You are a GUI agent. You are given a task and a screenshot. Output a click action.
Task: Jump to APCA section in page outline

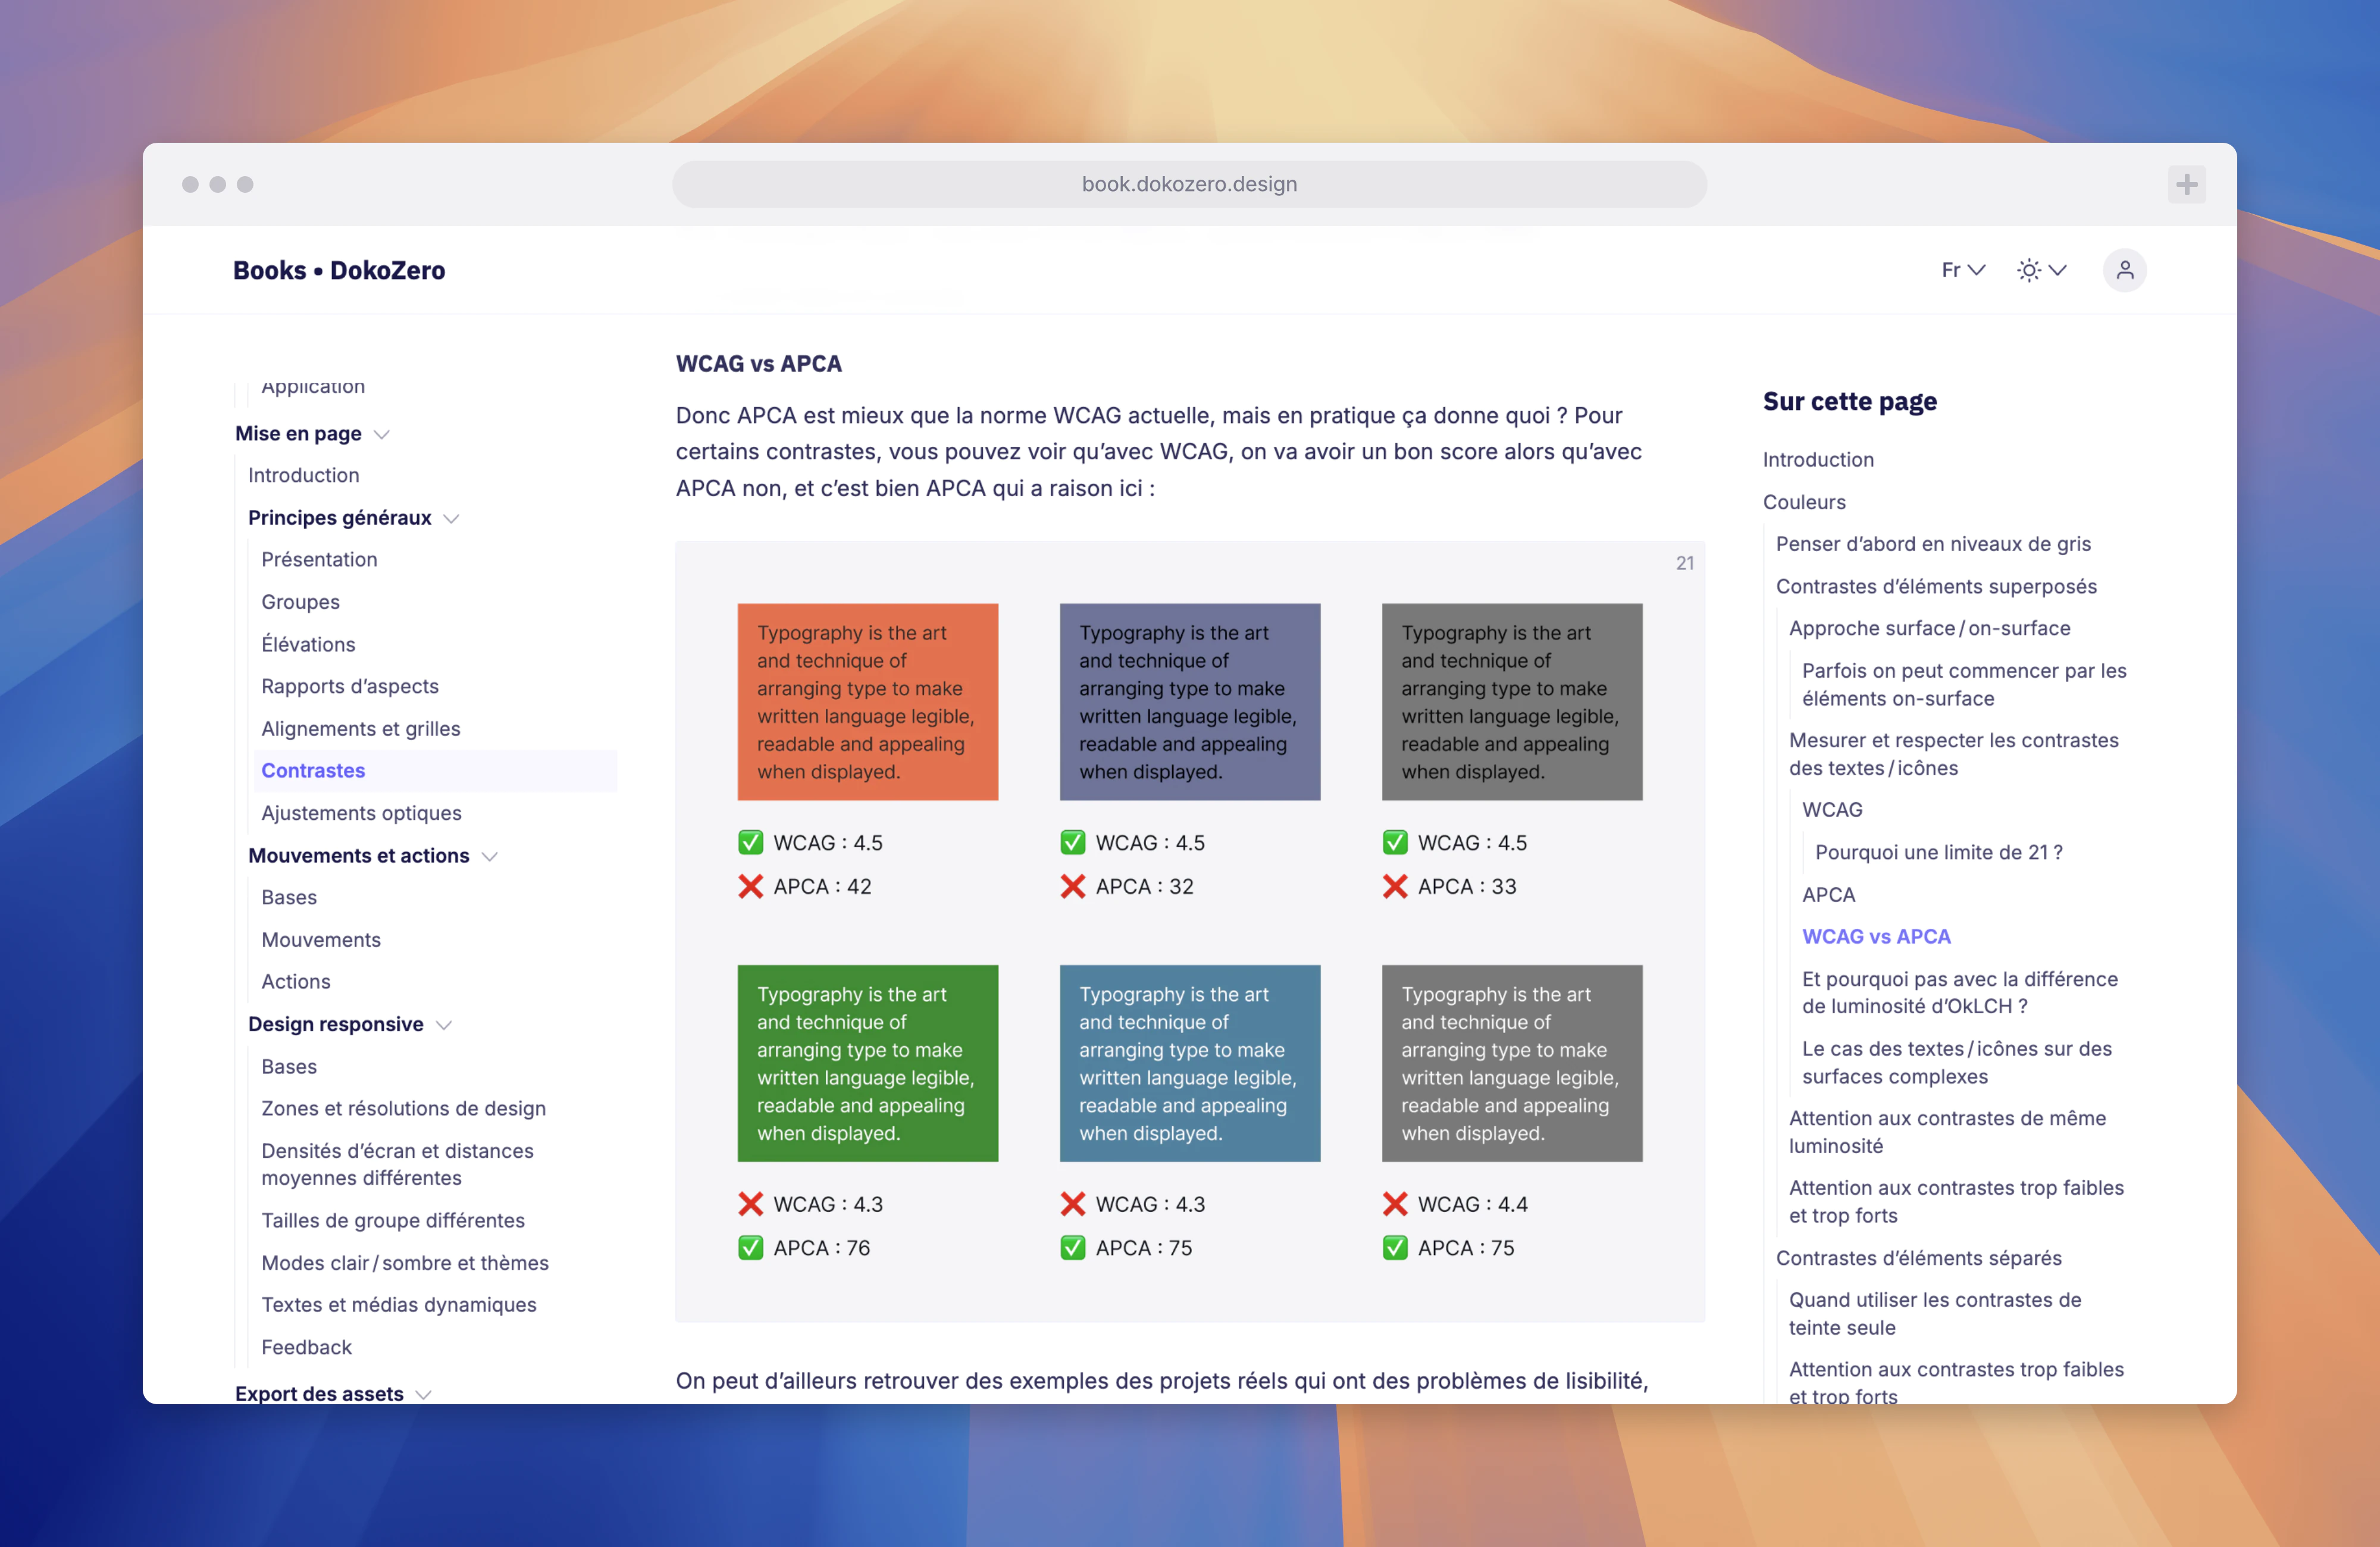point(1828,895)
